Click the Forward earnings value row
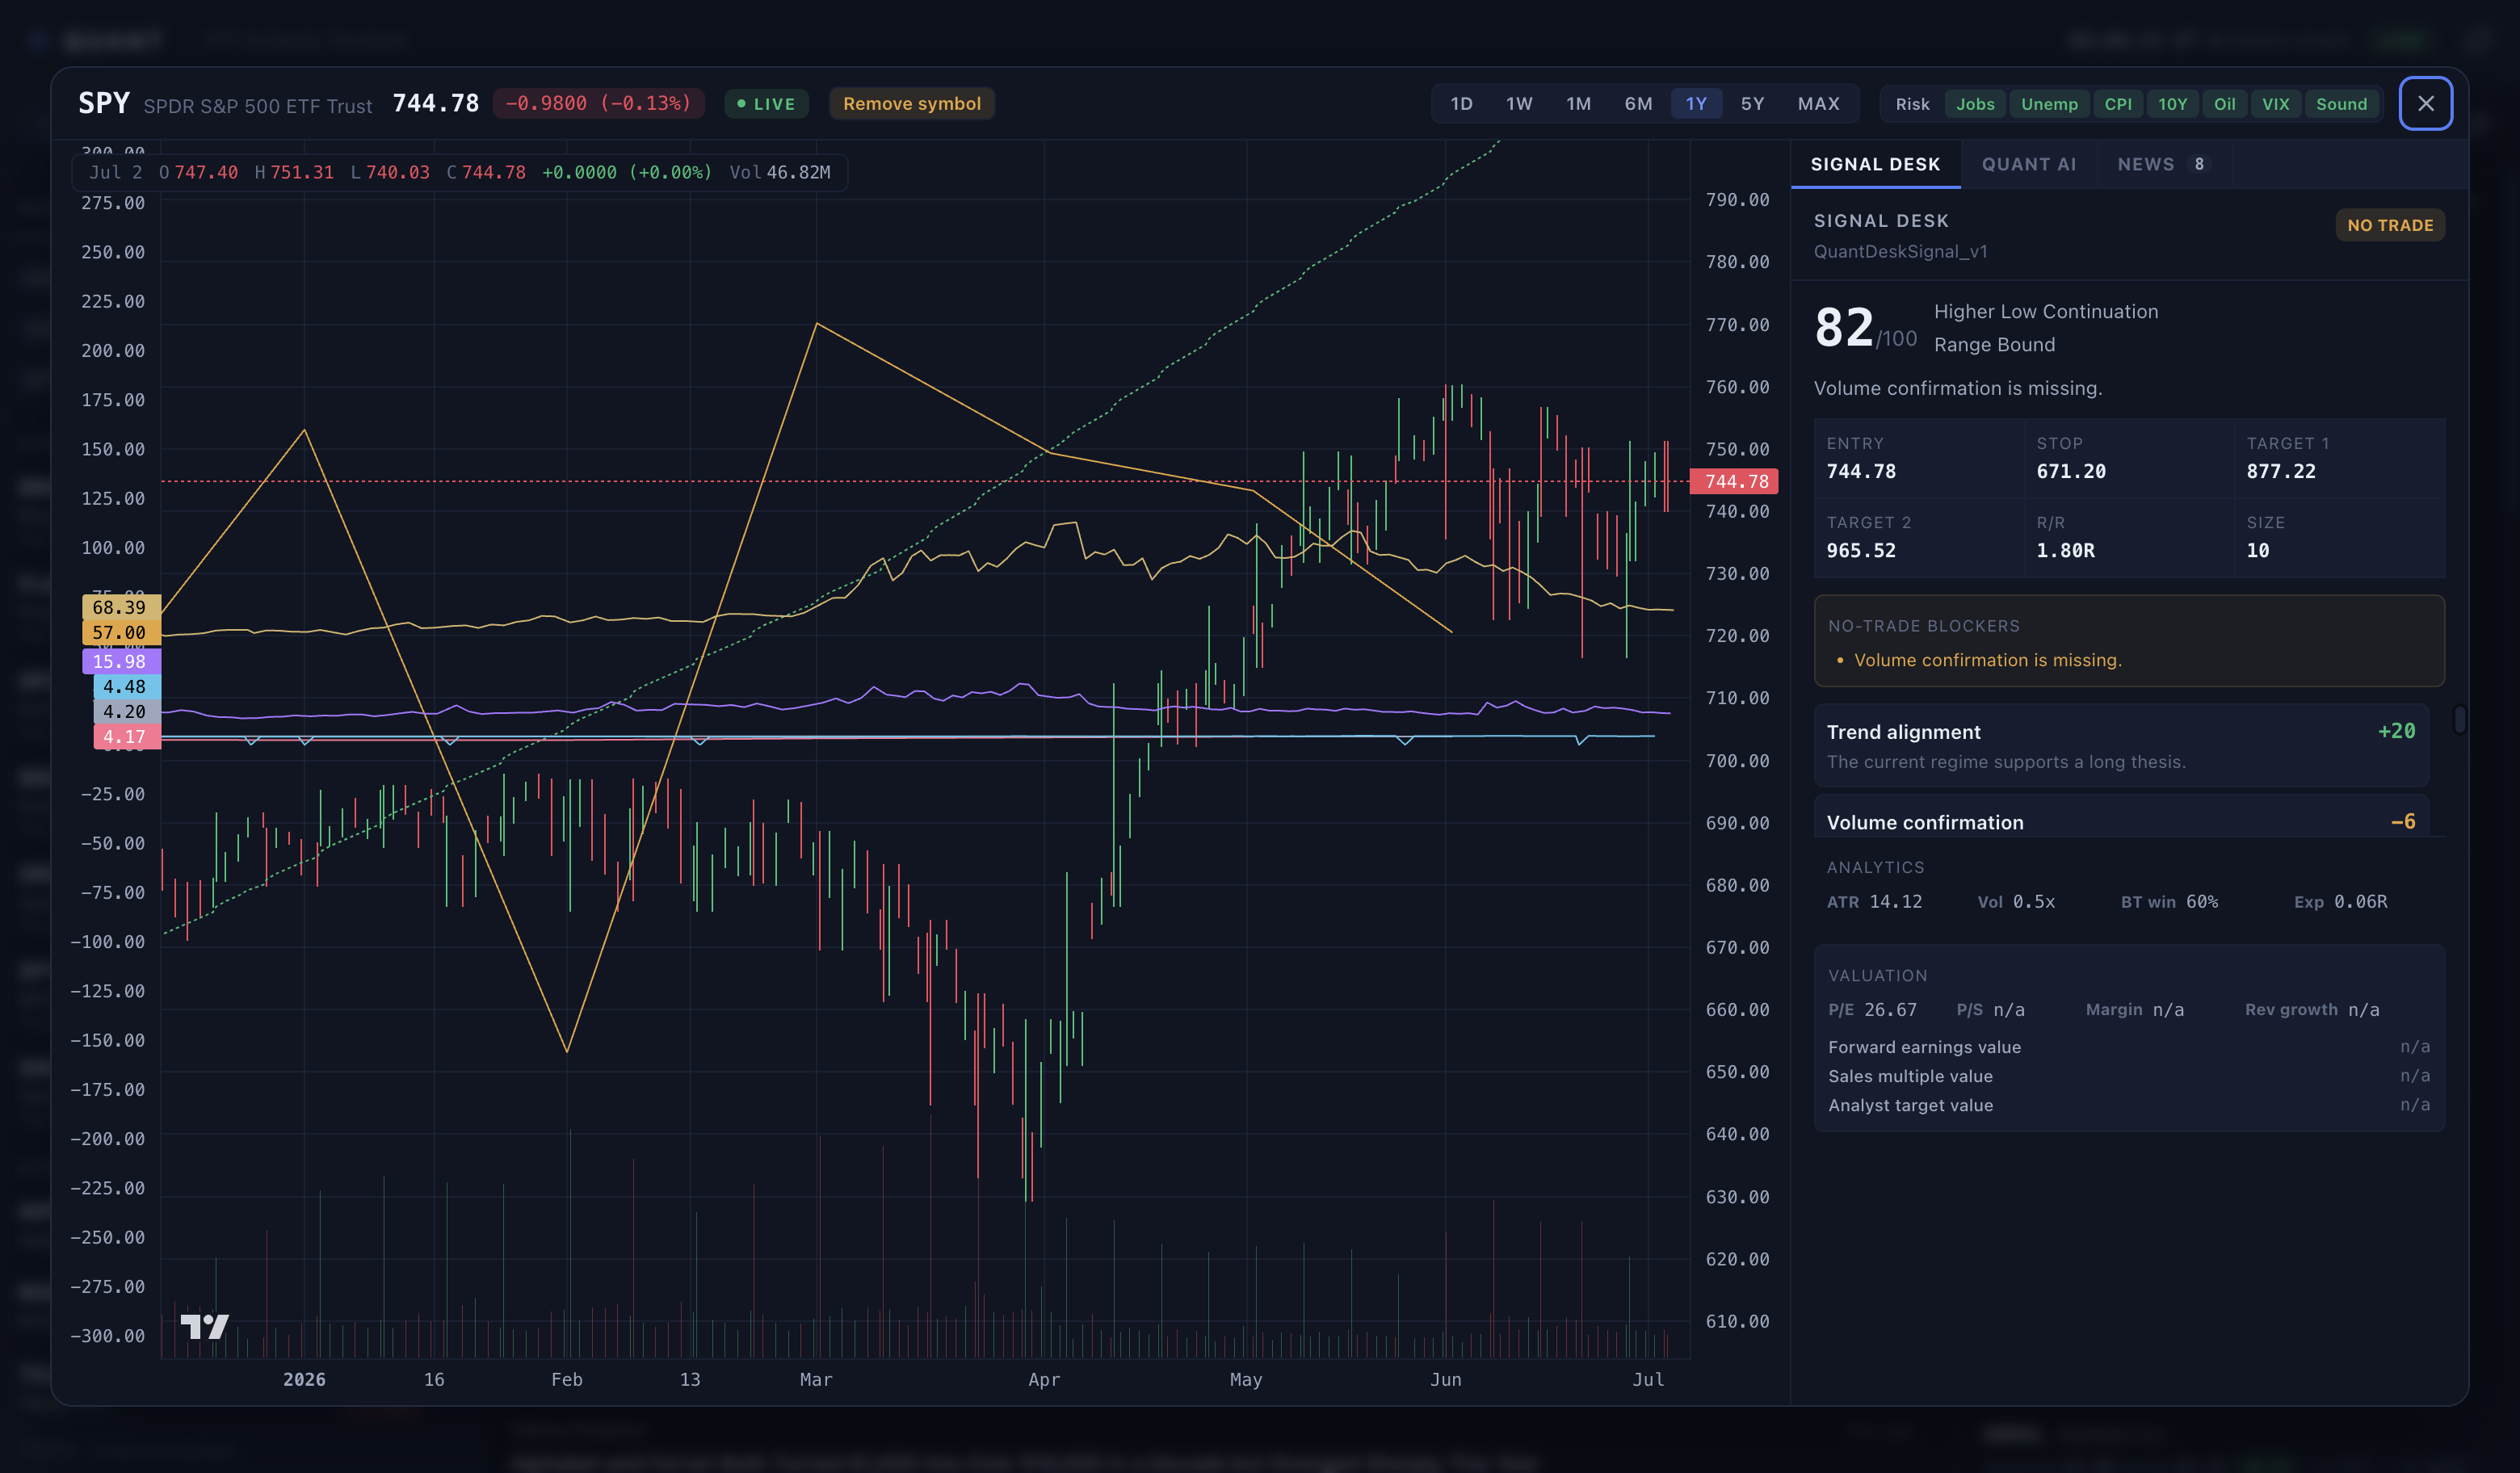 (2129, 1046)
